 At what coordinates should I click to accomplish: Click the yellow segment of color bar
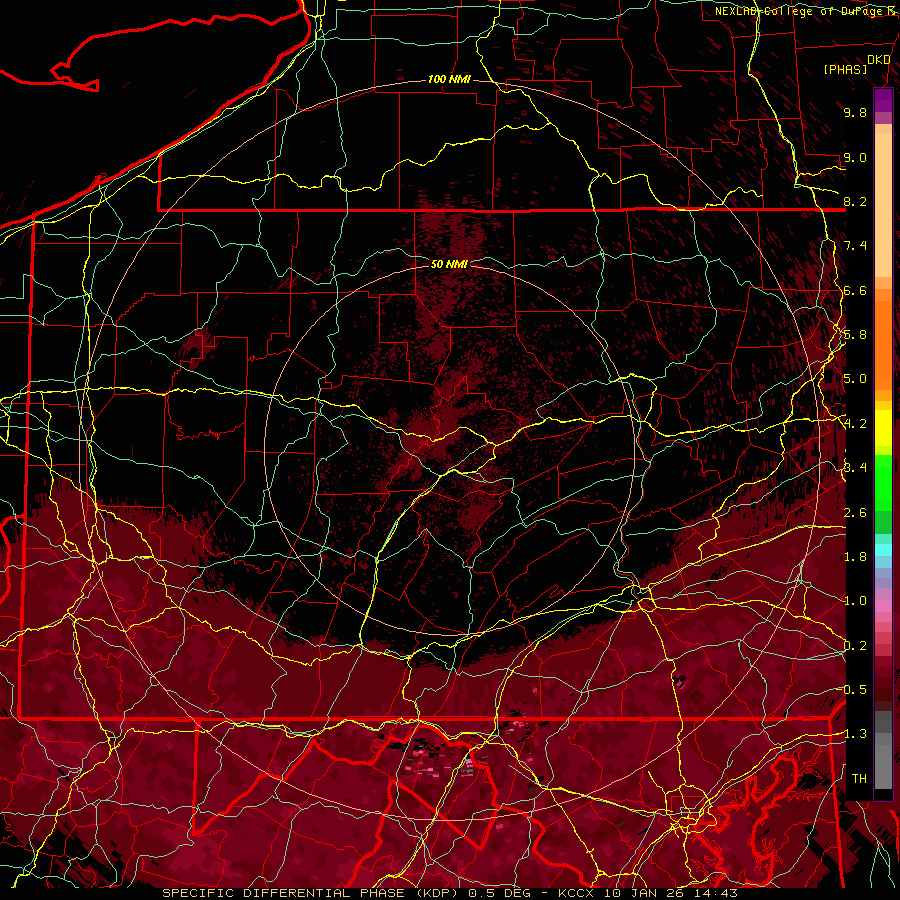pyautogui.click(x=883, y=428)
